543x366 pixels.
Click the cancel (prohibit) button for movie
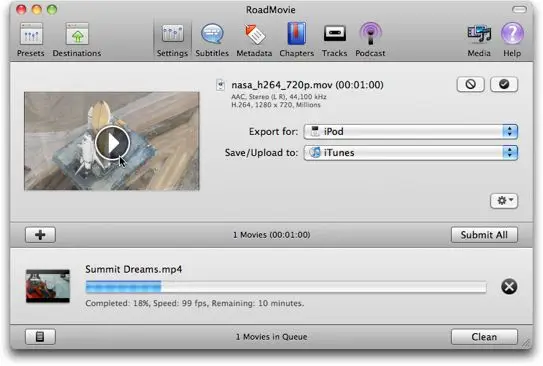(x=470, y=84)
